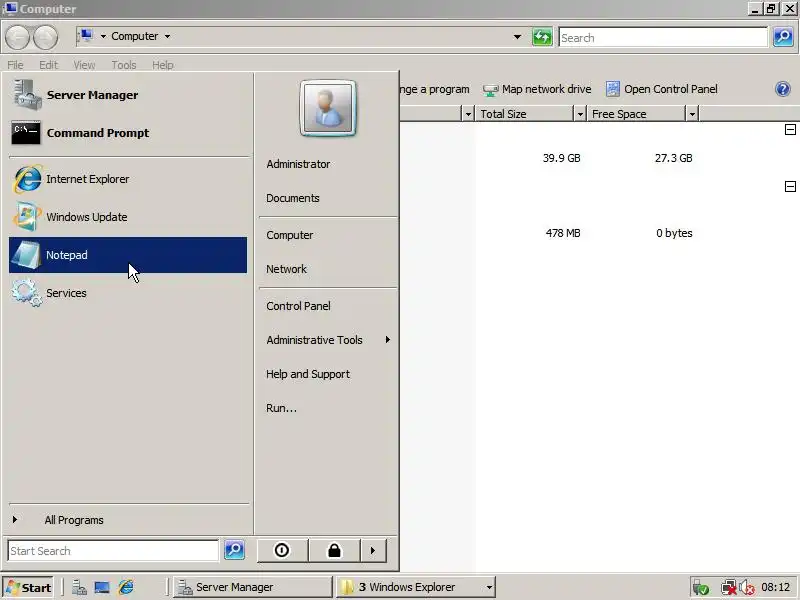800x600 pixels.
Task: Lock the computer with padlock button
Action: (x=334, y=551)
